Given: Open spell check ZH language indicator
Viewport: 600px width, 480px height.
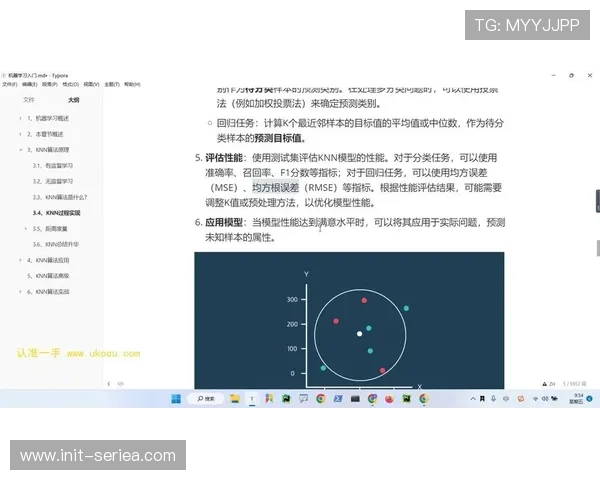Looking at the screenshot, I should click(549, 384).
